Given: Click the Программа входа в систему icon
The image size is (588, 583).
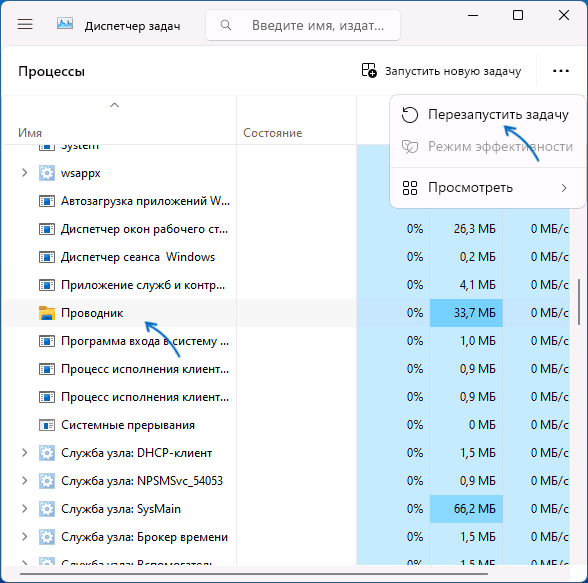Looking at the screenshot, I should click(47, 341).
